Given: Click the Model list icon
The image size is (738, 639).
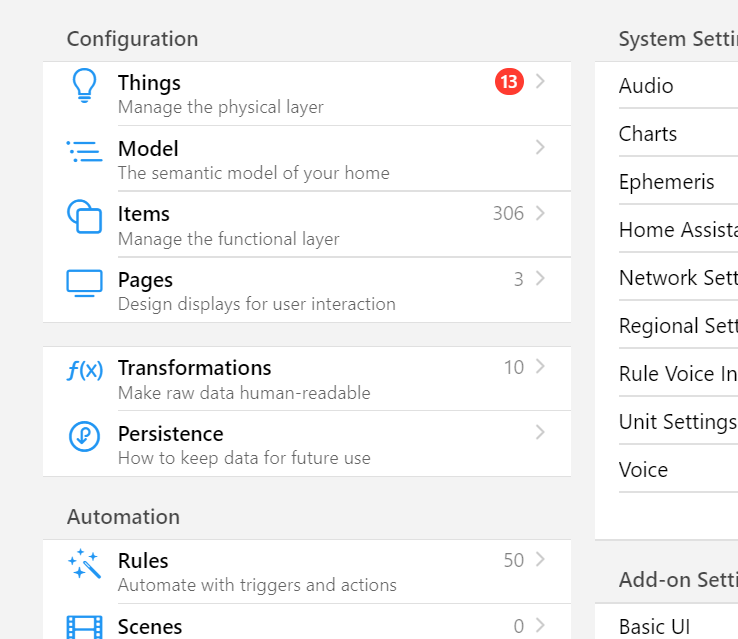Looking at the screenshot, I should point(84,151).
